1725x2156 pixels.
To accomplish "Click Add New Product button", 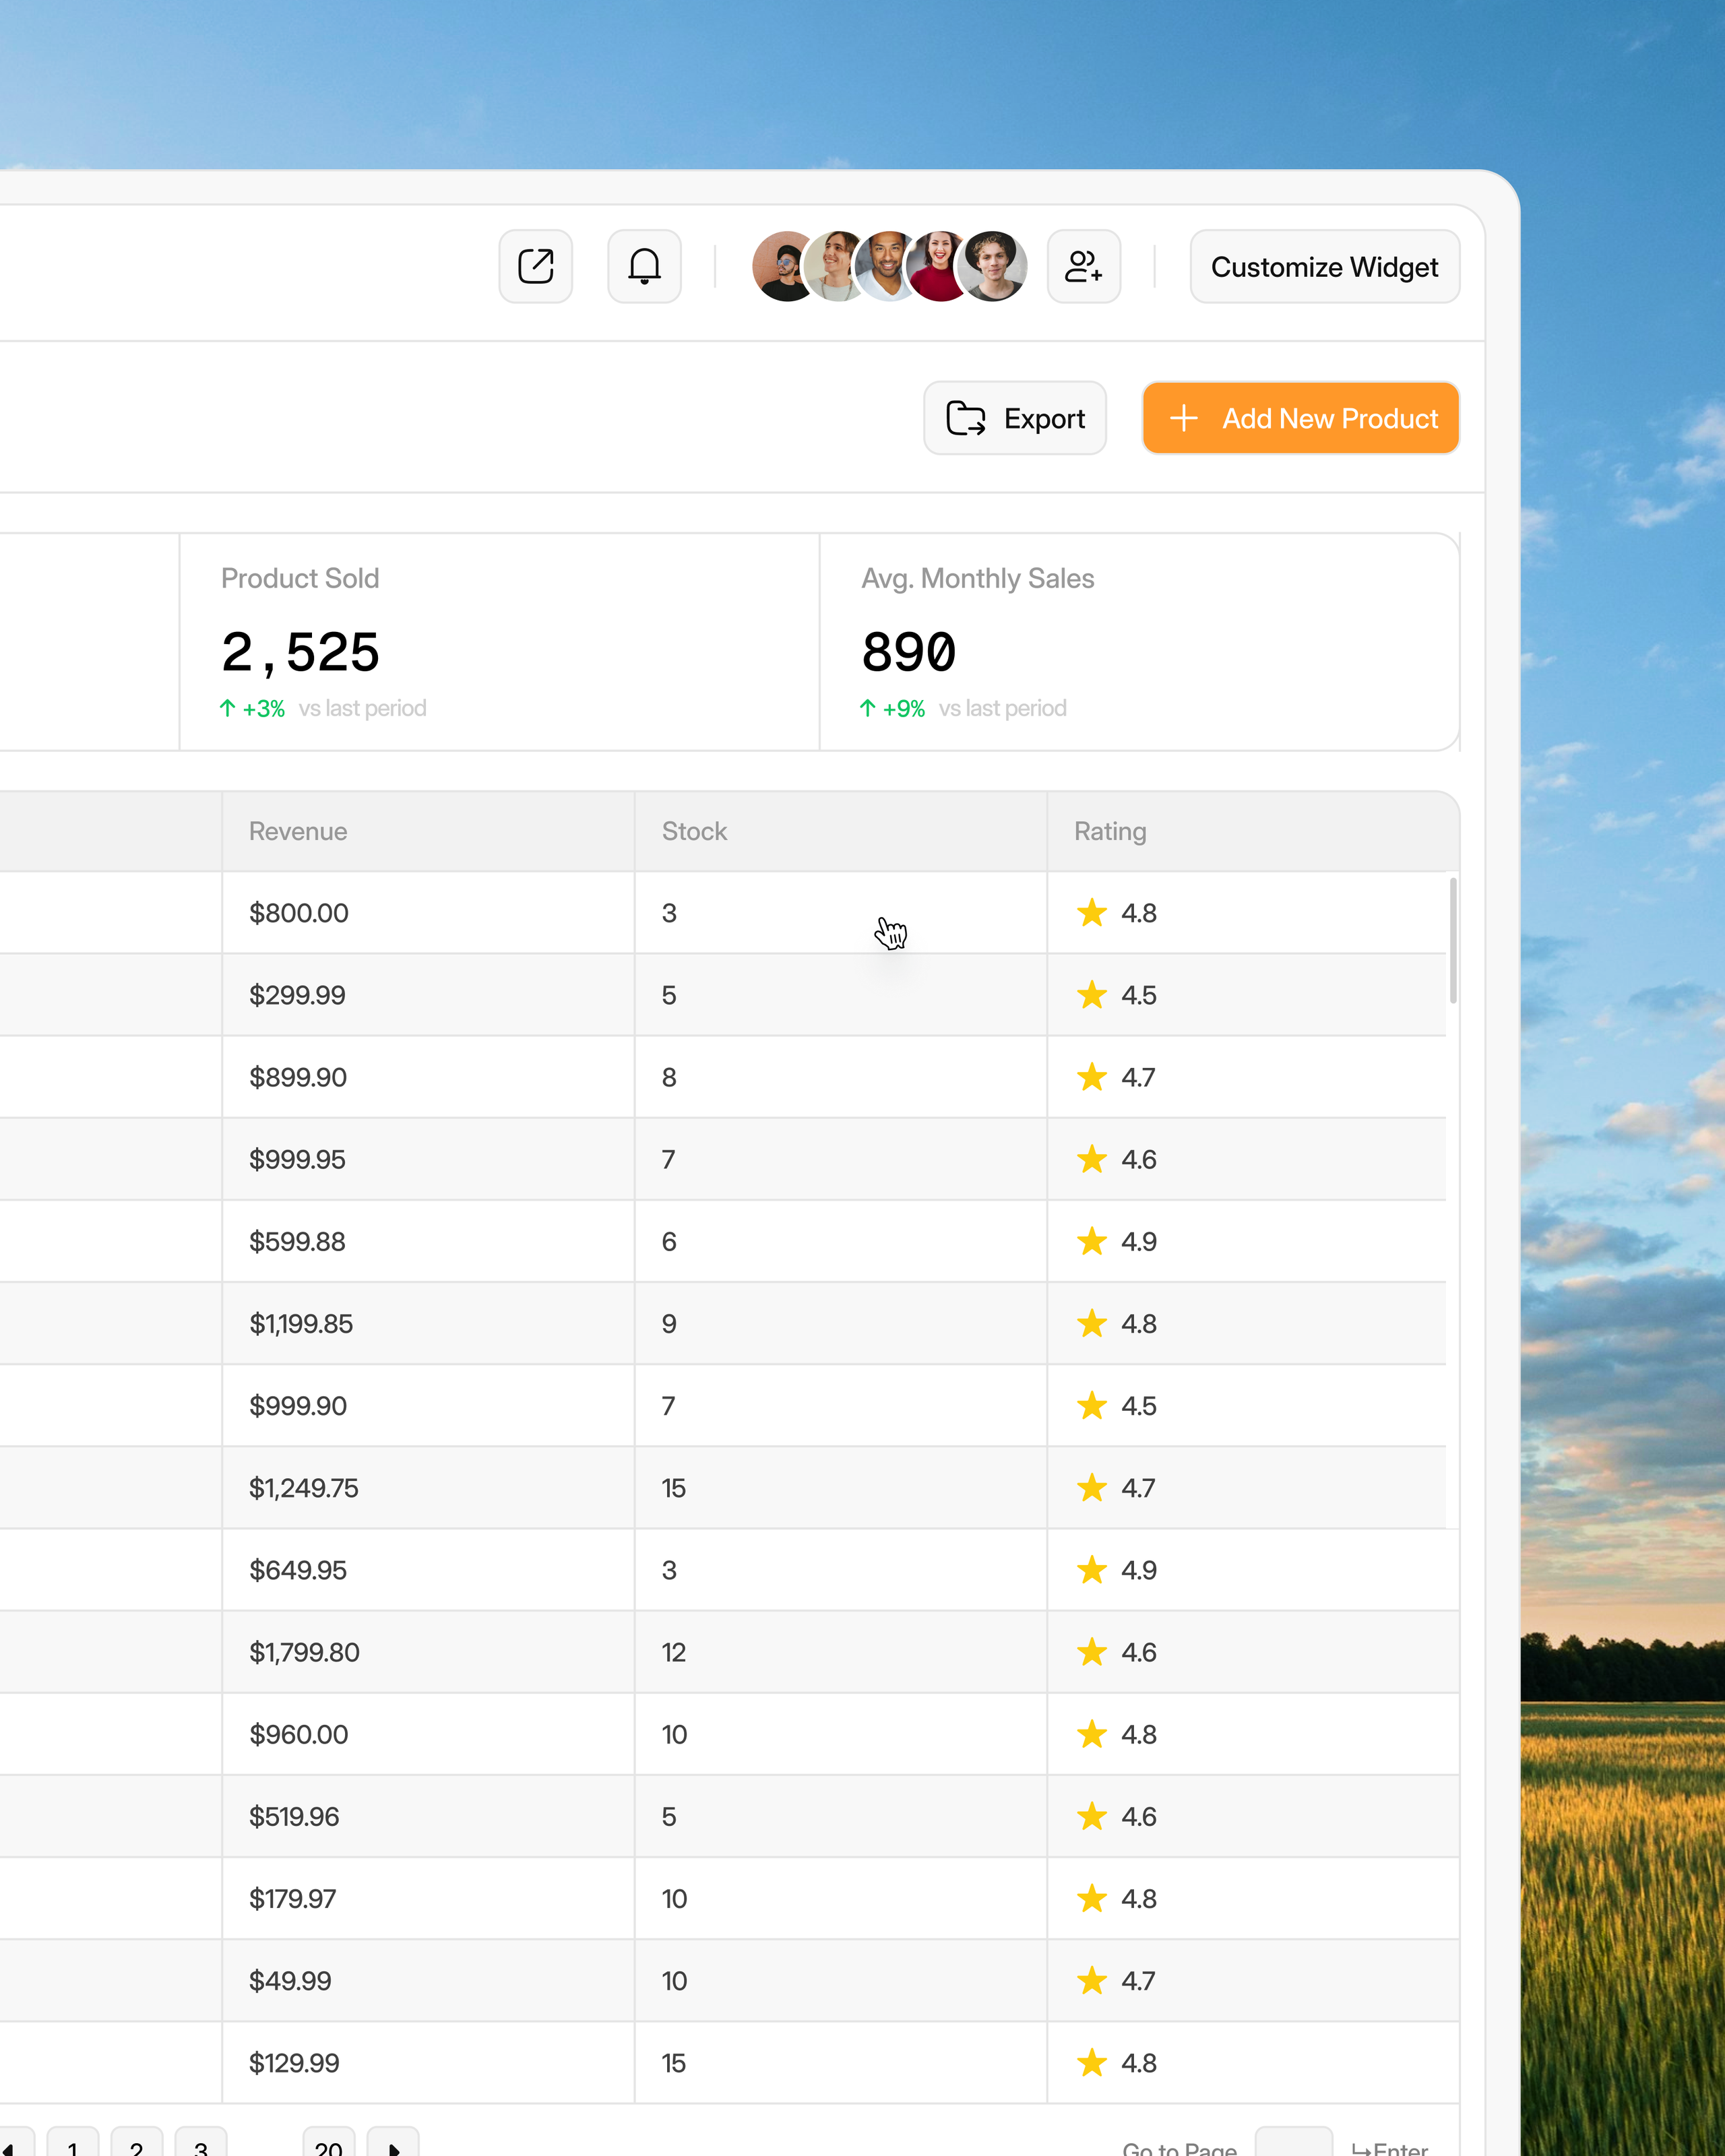I will pos(1300,418).
